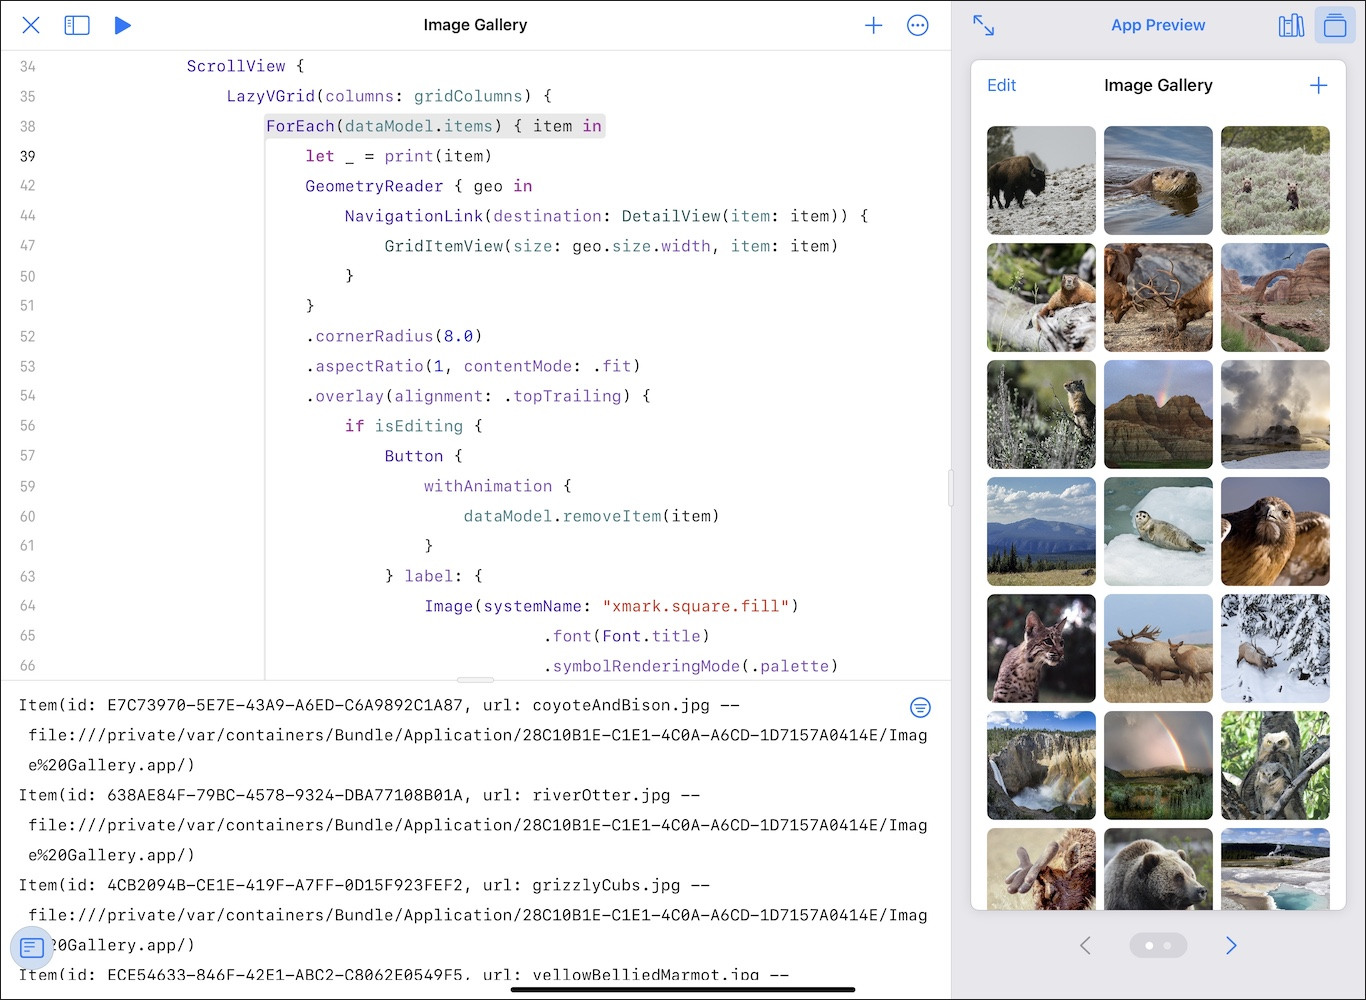This screenshot has width=1366, height=1000.
Task: Close the Image Gallery project editor
Action: (x=31, y=25)
